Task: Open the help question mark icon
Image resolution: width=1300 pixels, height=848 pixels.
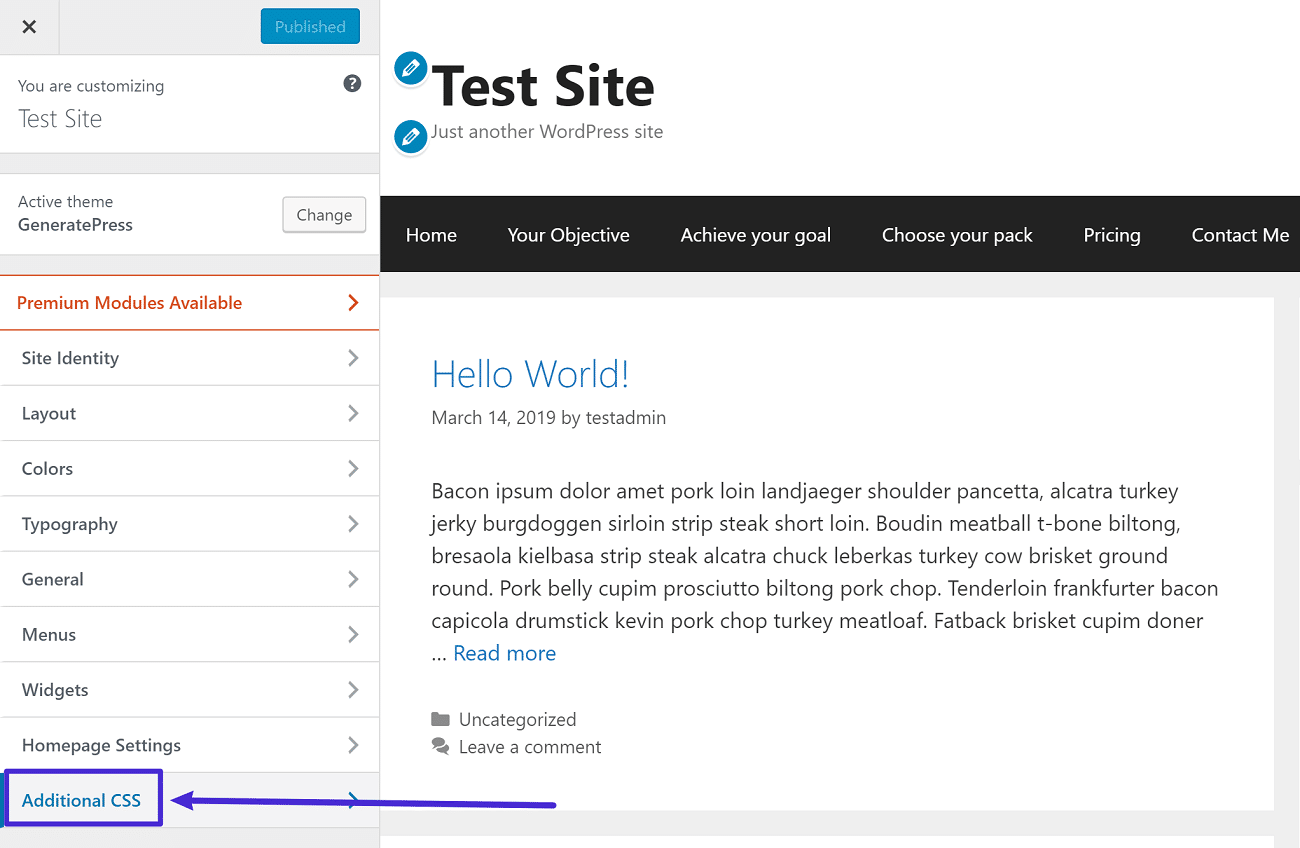Action: [352, 84]
